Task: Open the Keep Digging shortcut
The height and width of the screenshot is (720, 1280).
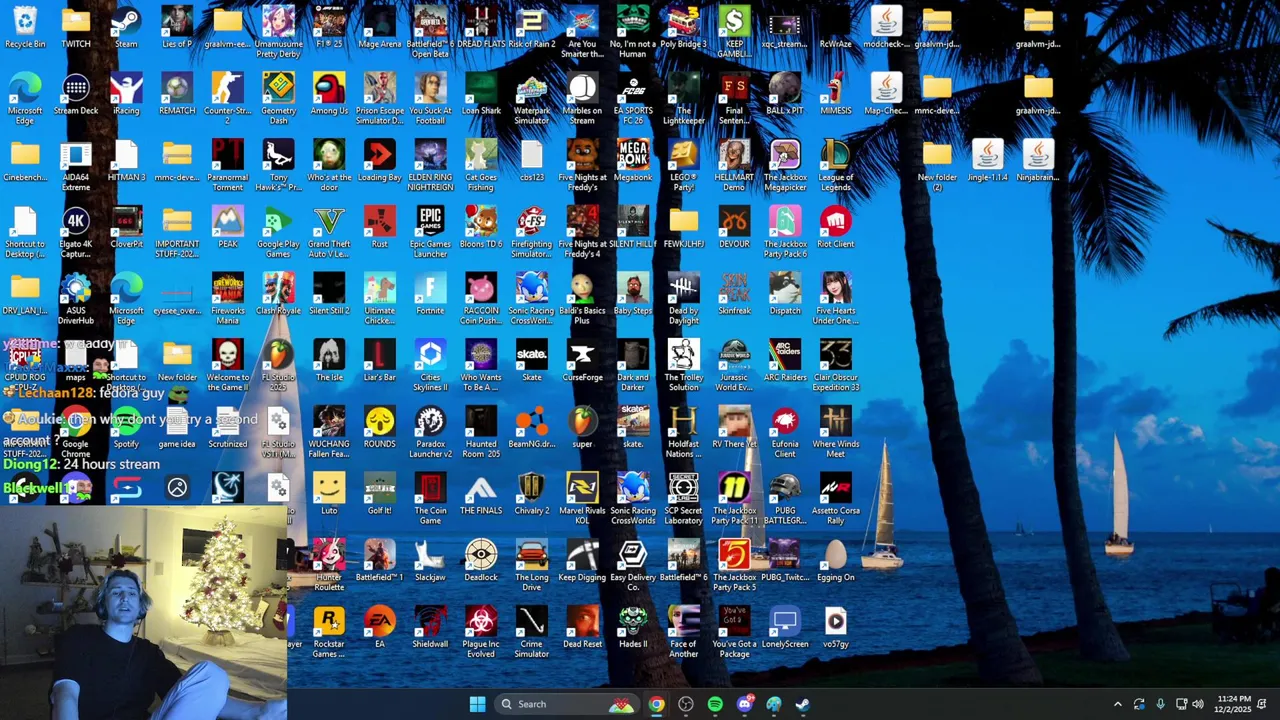Action: pos(582,562)
